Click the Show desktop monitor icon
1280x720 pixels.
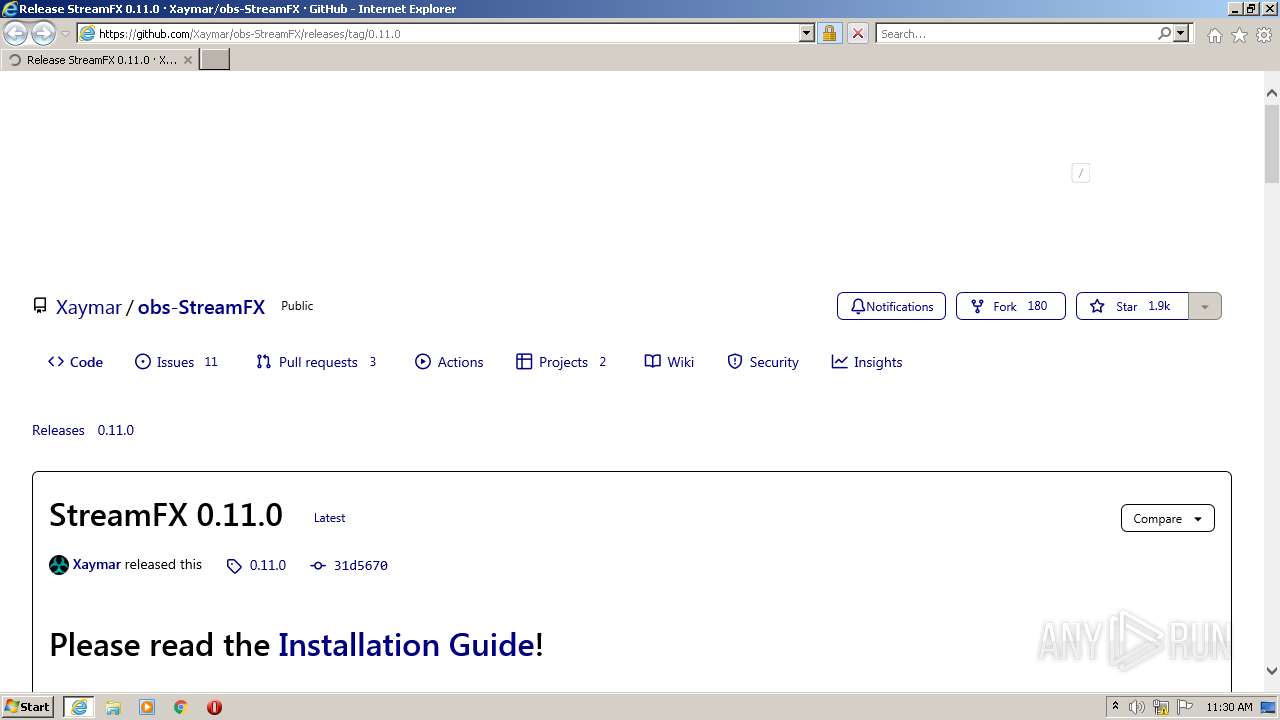1268,707
